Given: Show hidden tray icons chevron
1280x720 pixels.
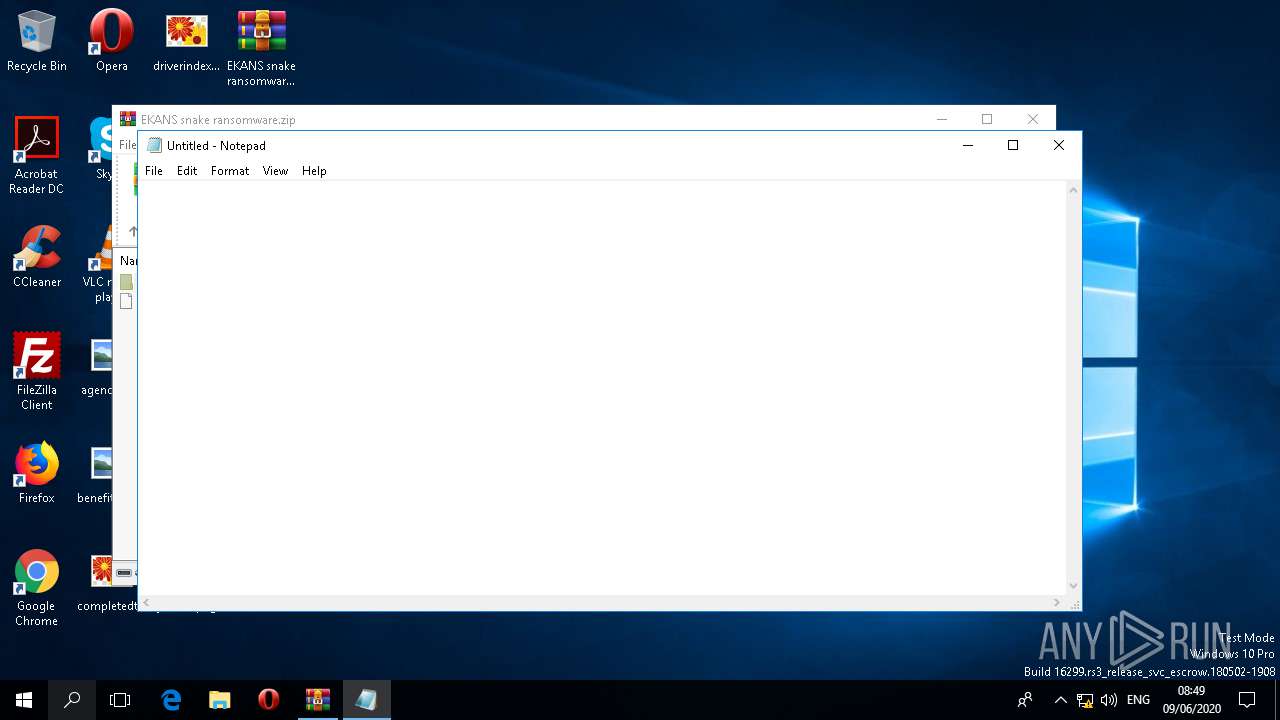Looking at the screenshot, I should point(1060,700).
